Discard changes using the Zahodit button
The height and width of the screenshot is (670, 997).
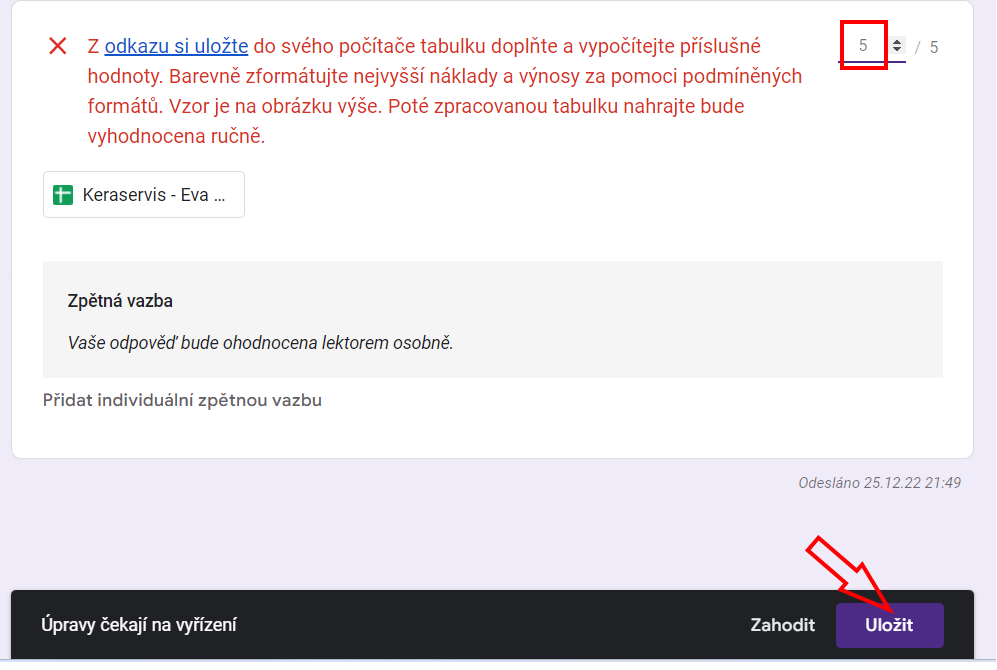[782, 625]
